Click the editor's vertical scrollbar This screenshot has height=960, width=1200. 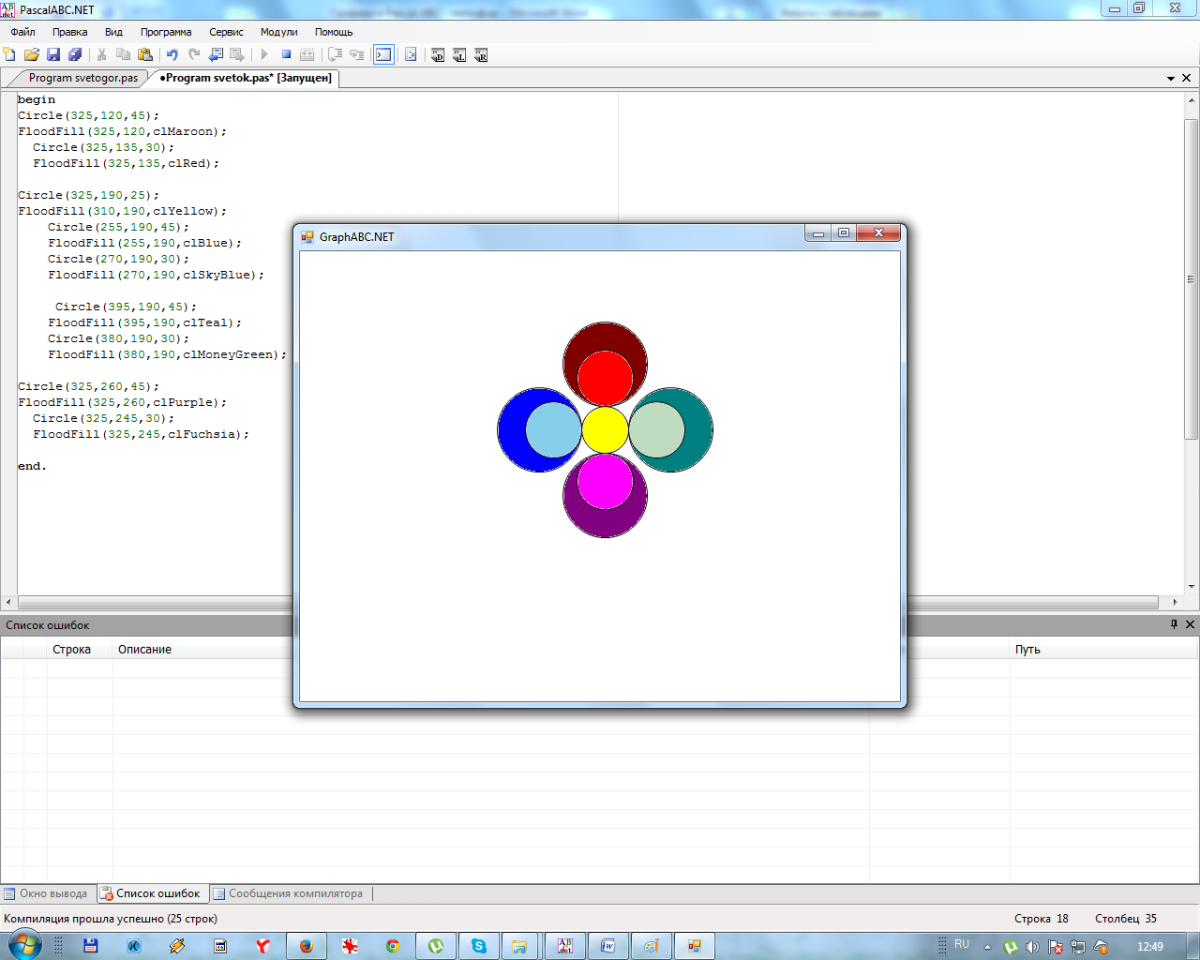(x=1190, y=280)
